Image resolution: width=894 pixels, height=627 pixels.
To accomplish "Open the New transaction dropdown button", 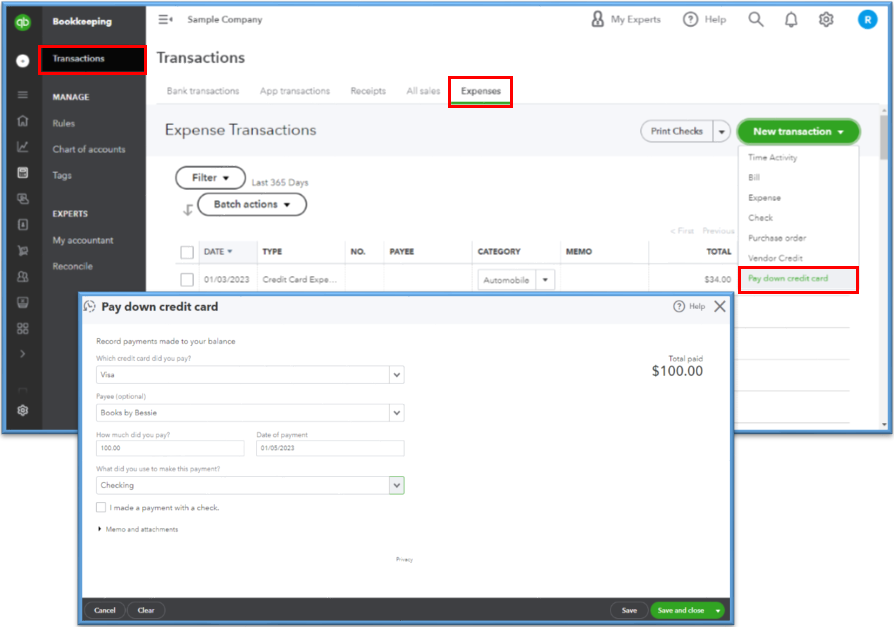I will pos(798,132).
